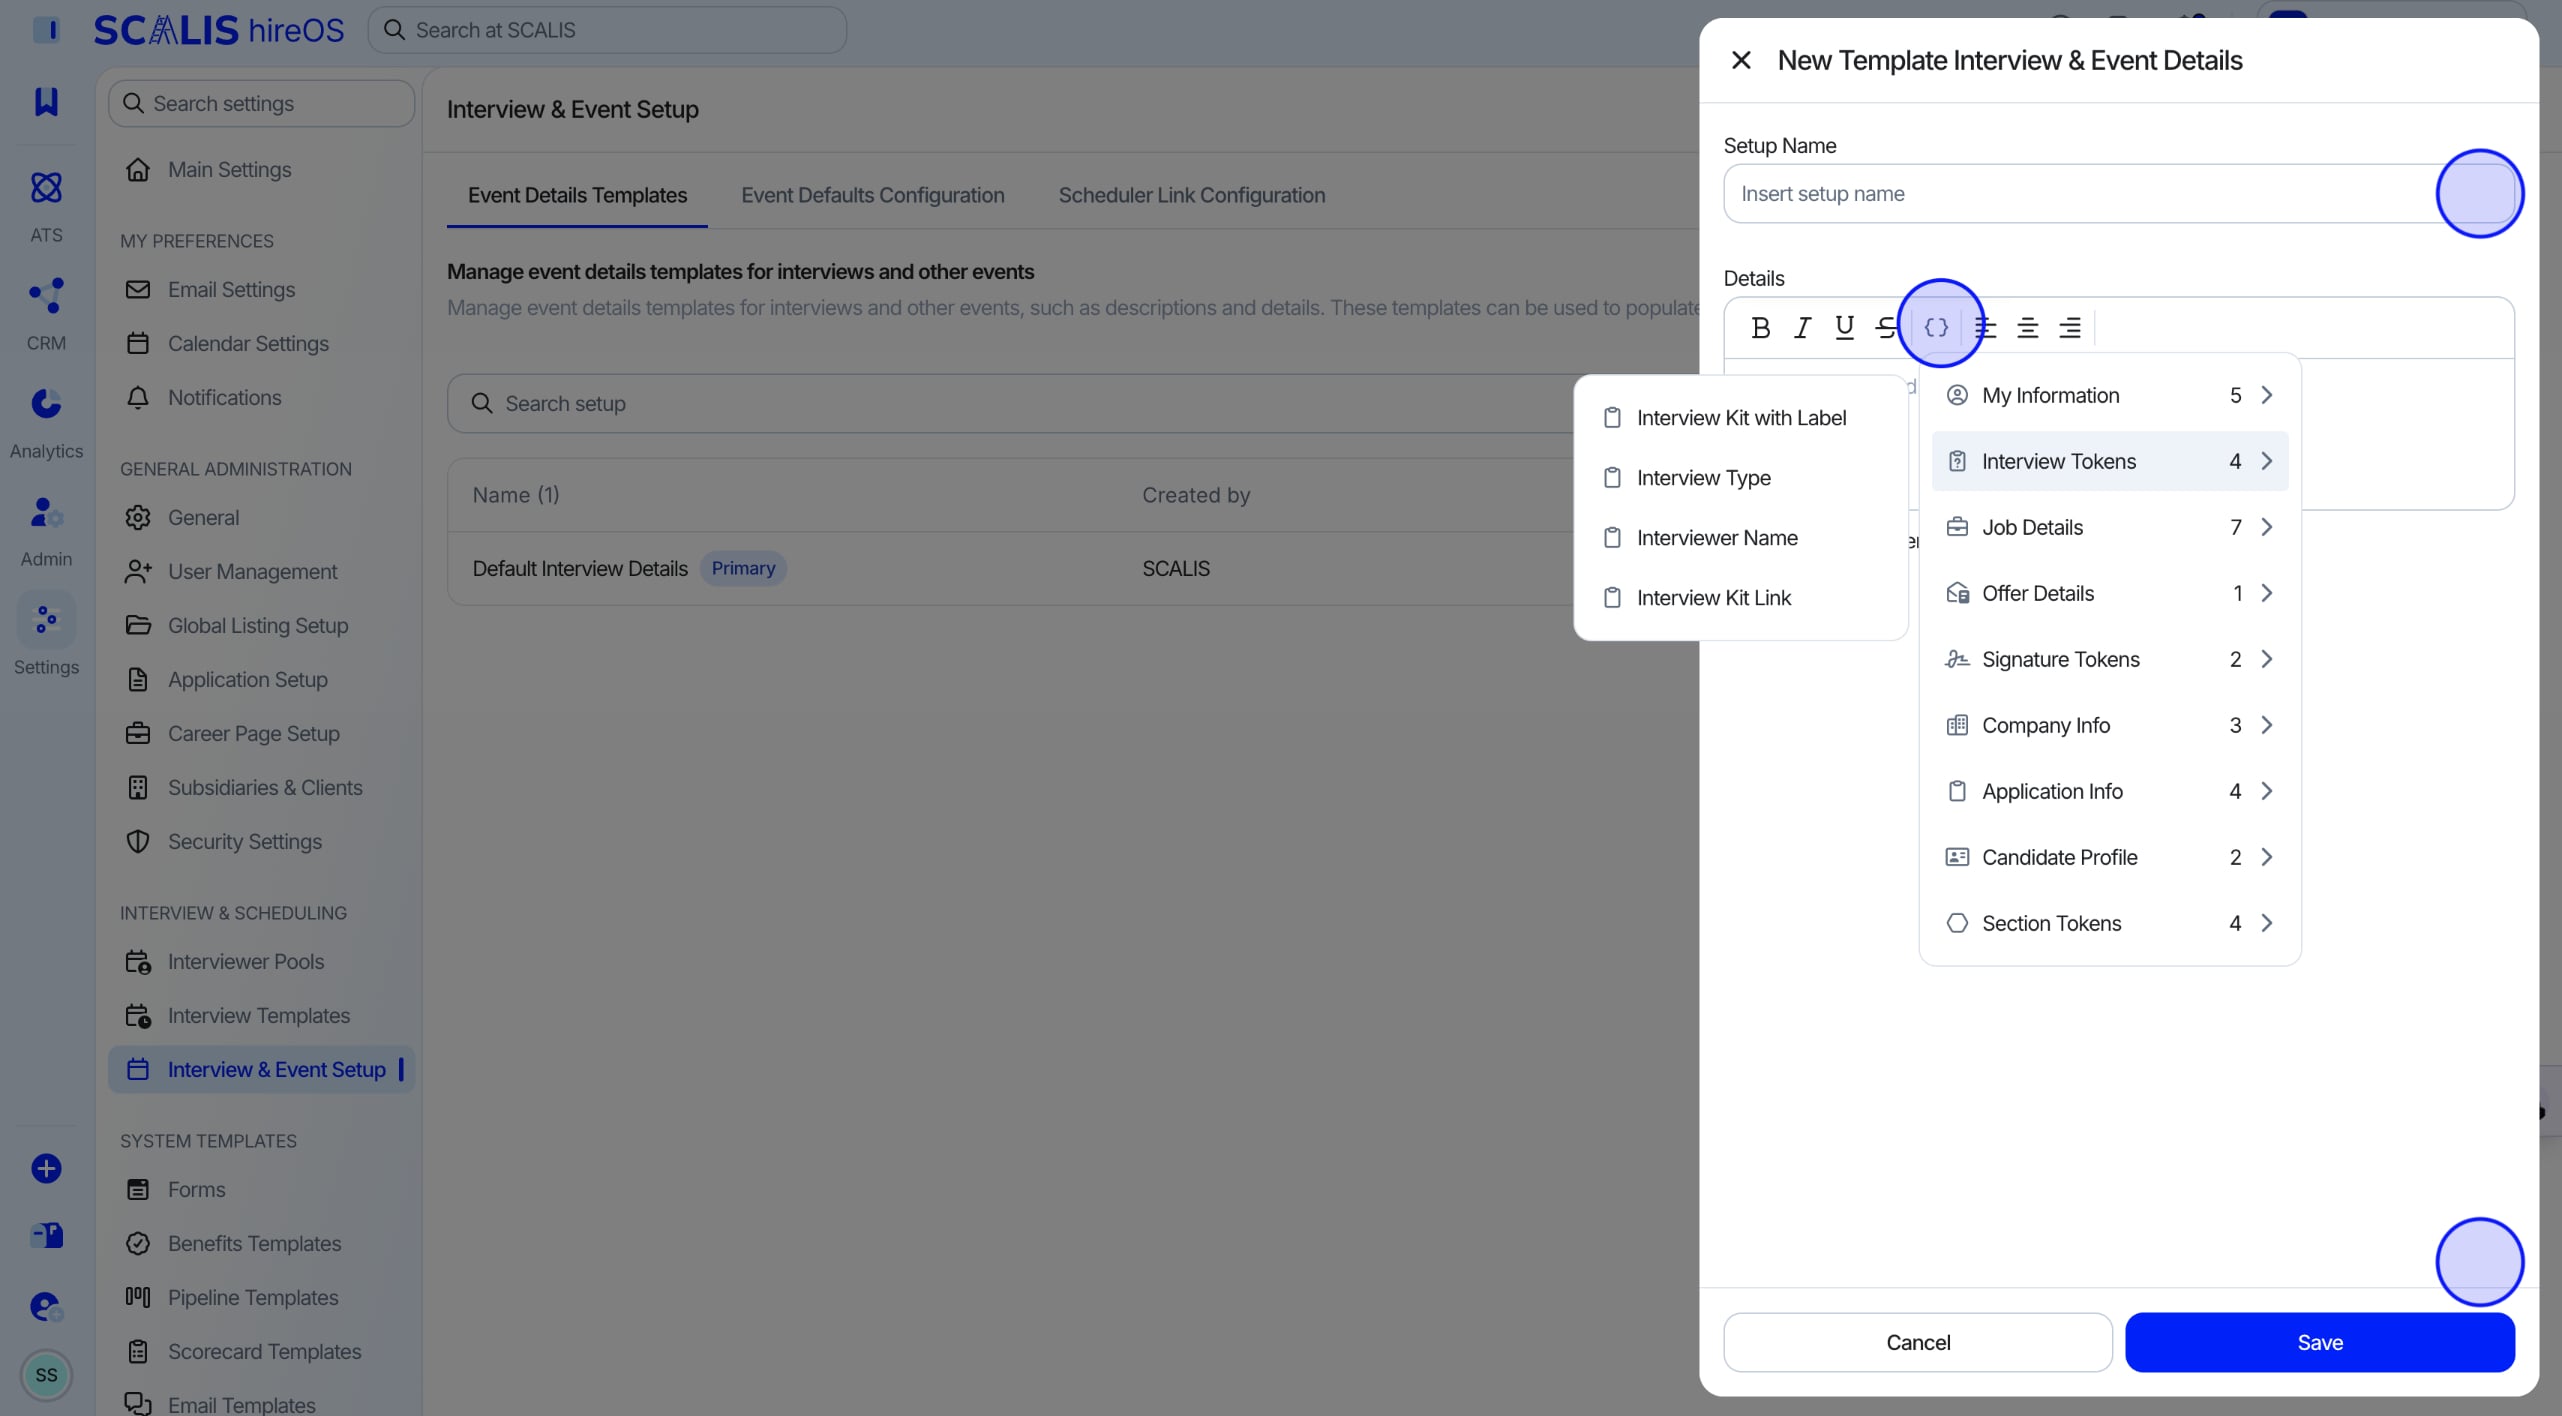Screen dimensions: 2562x1416
Task: Insert Interview Type token
Action: [x=1741, y=478]
